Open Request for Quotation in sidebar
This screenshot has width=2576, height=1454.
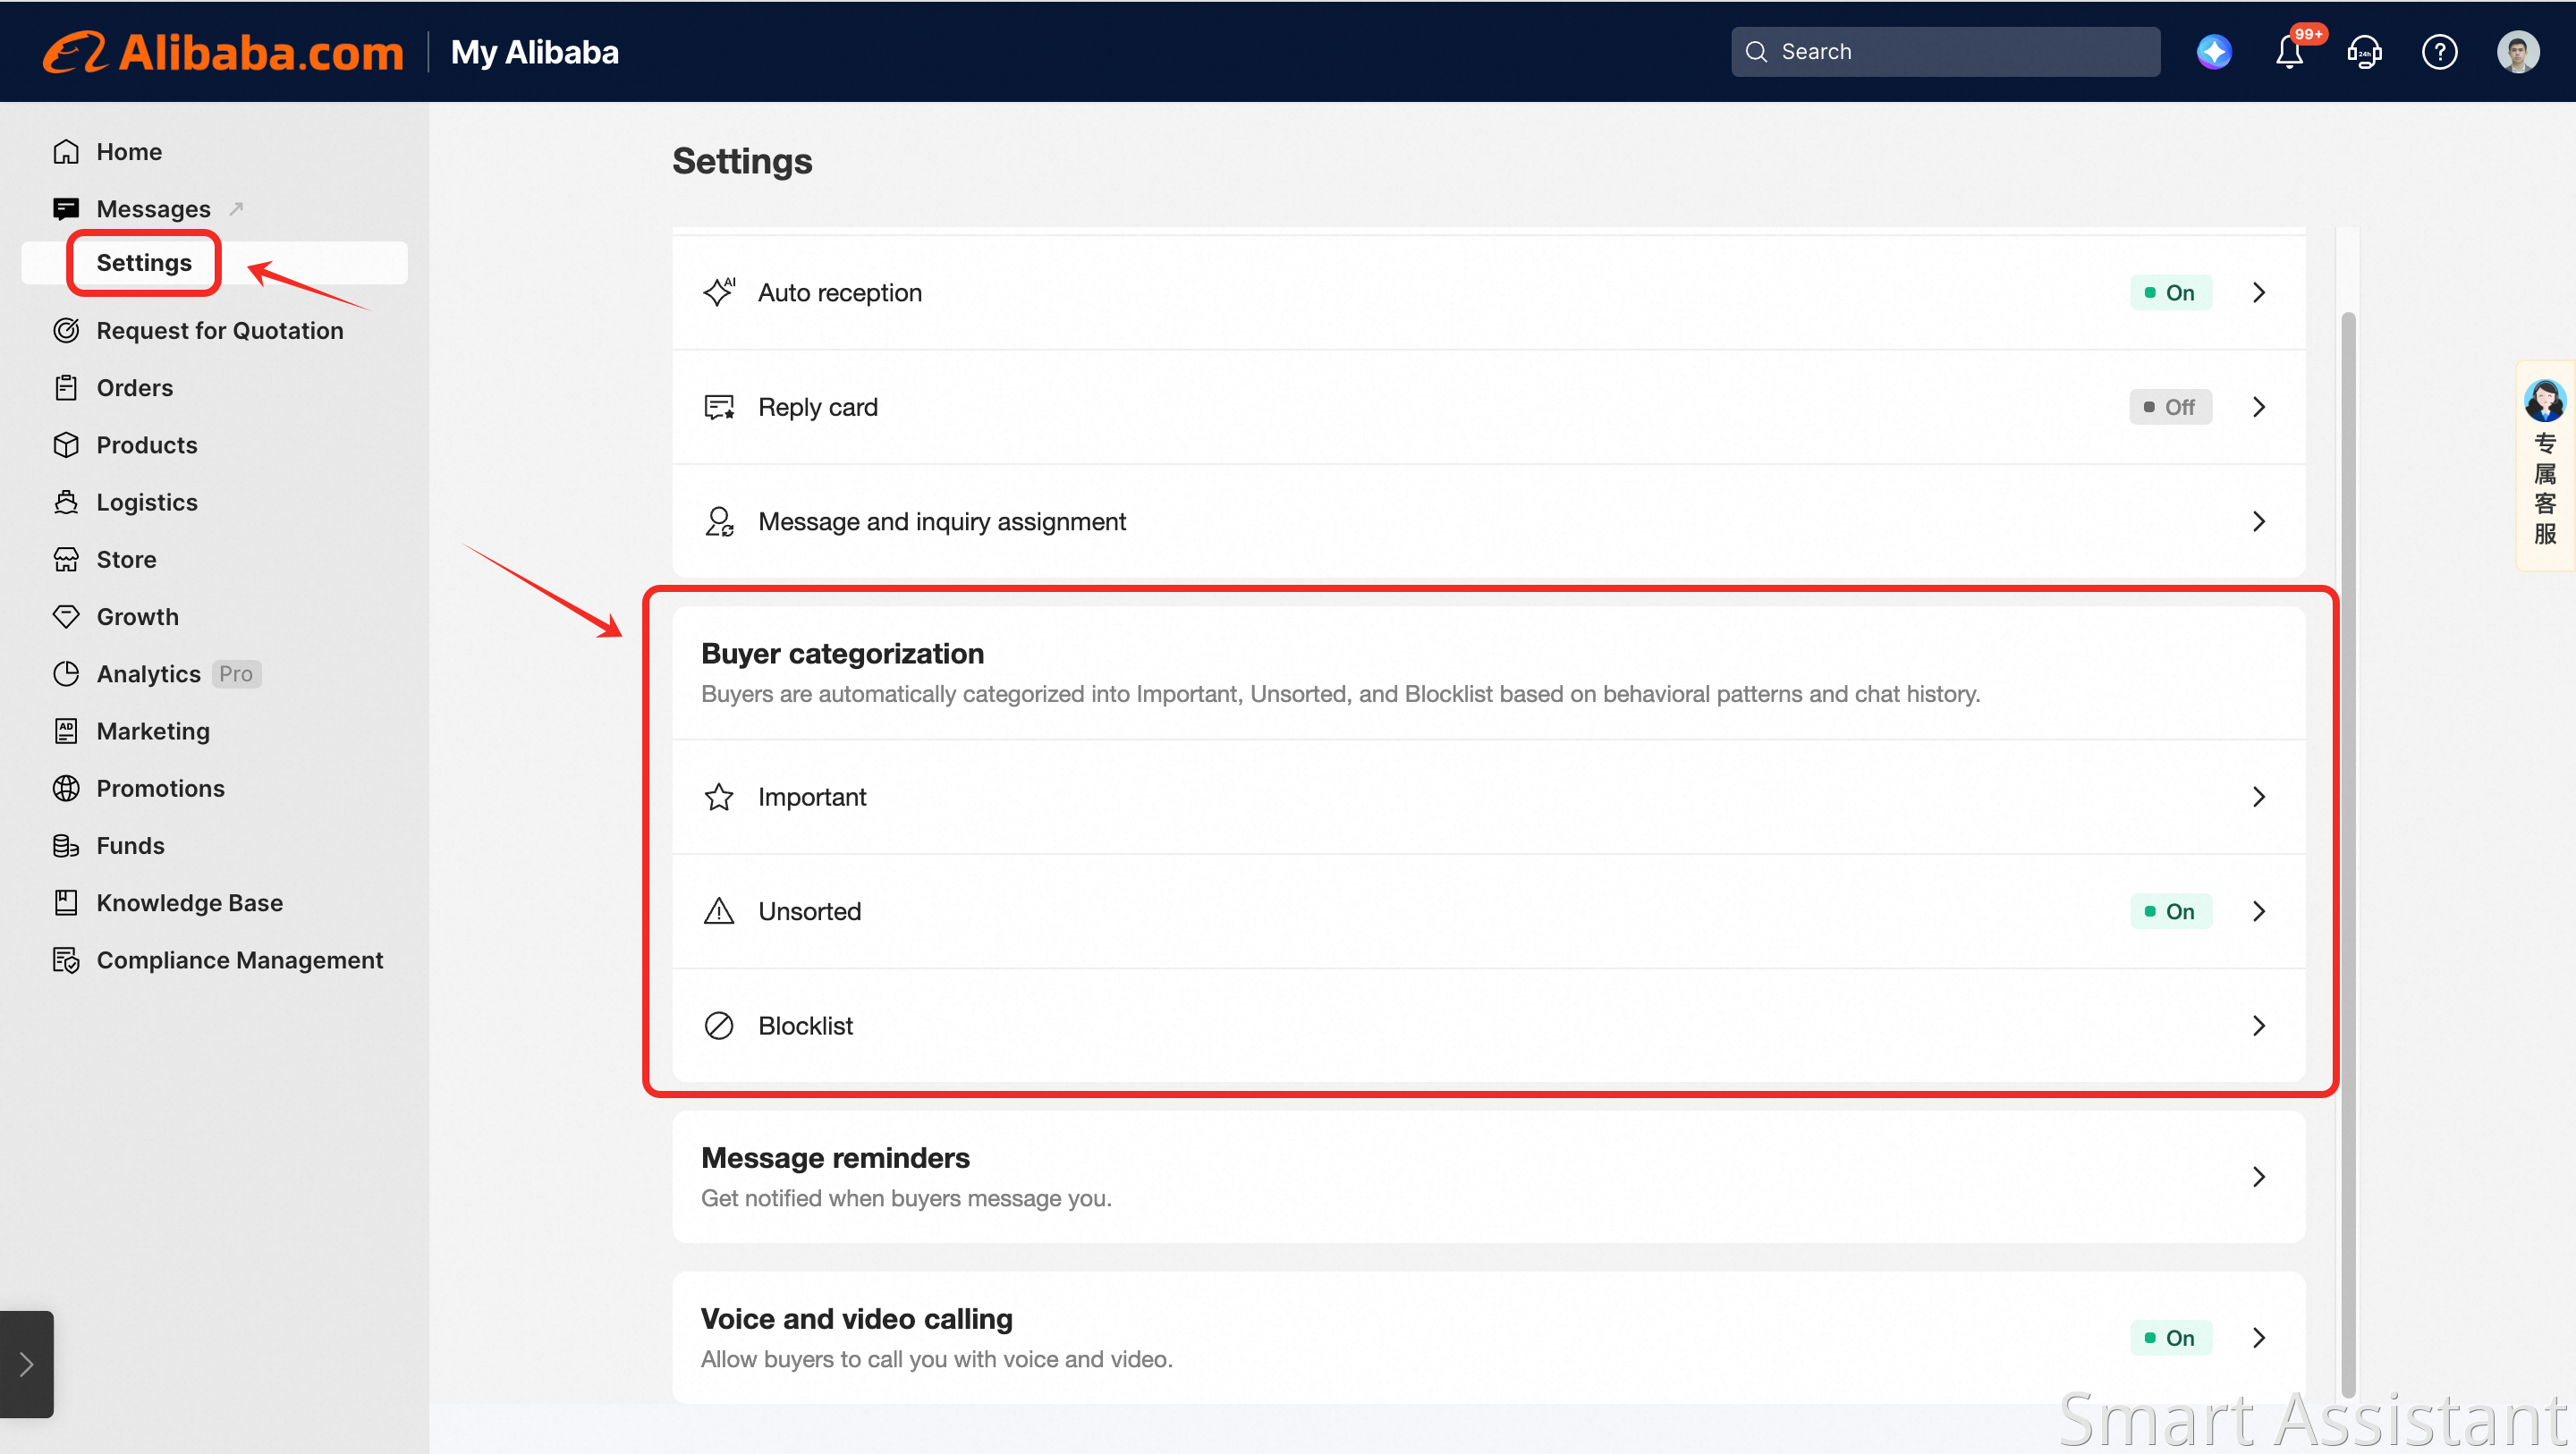(220, 331)
